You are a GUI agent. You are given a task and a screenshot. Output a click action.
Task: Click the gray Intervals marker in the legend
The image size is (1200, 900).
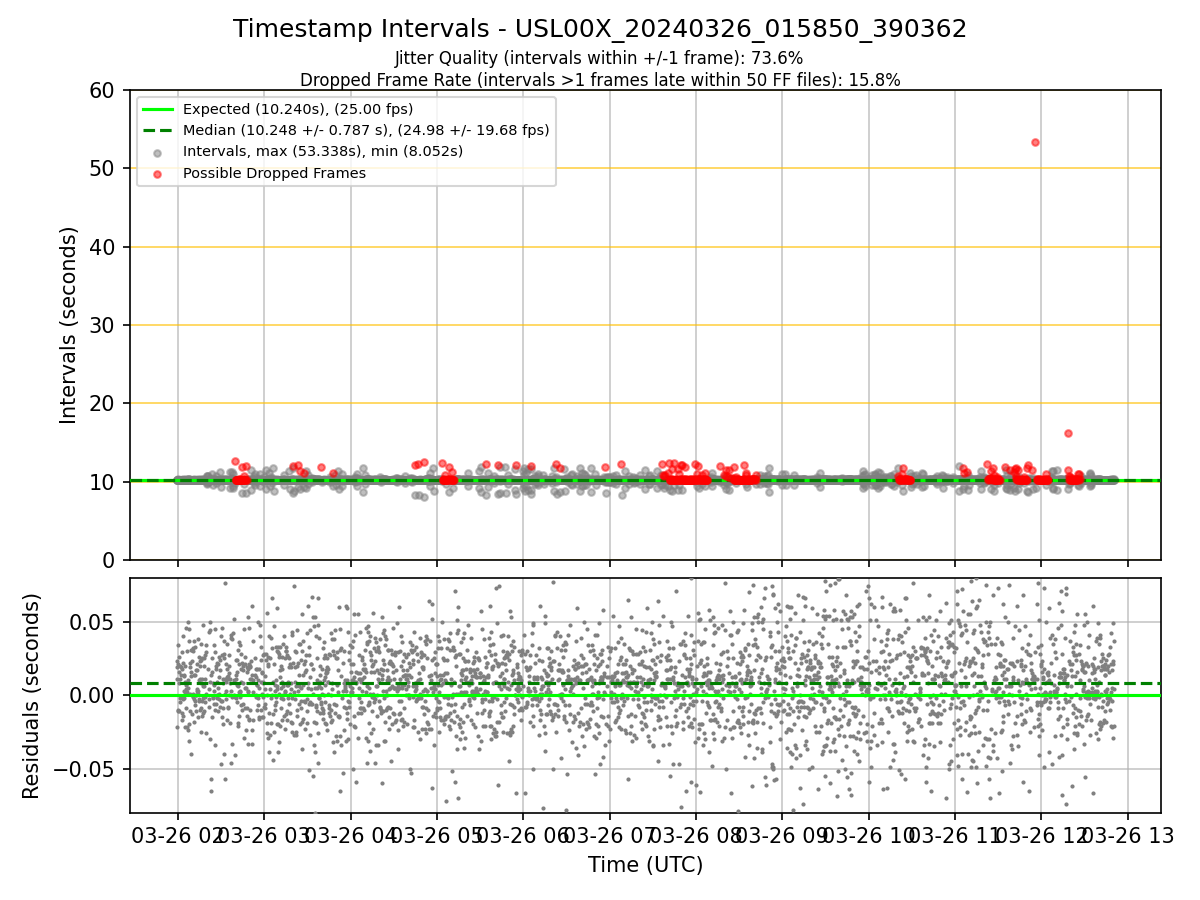click(x=158, y=152)
